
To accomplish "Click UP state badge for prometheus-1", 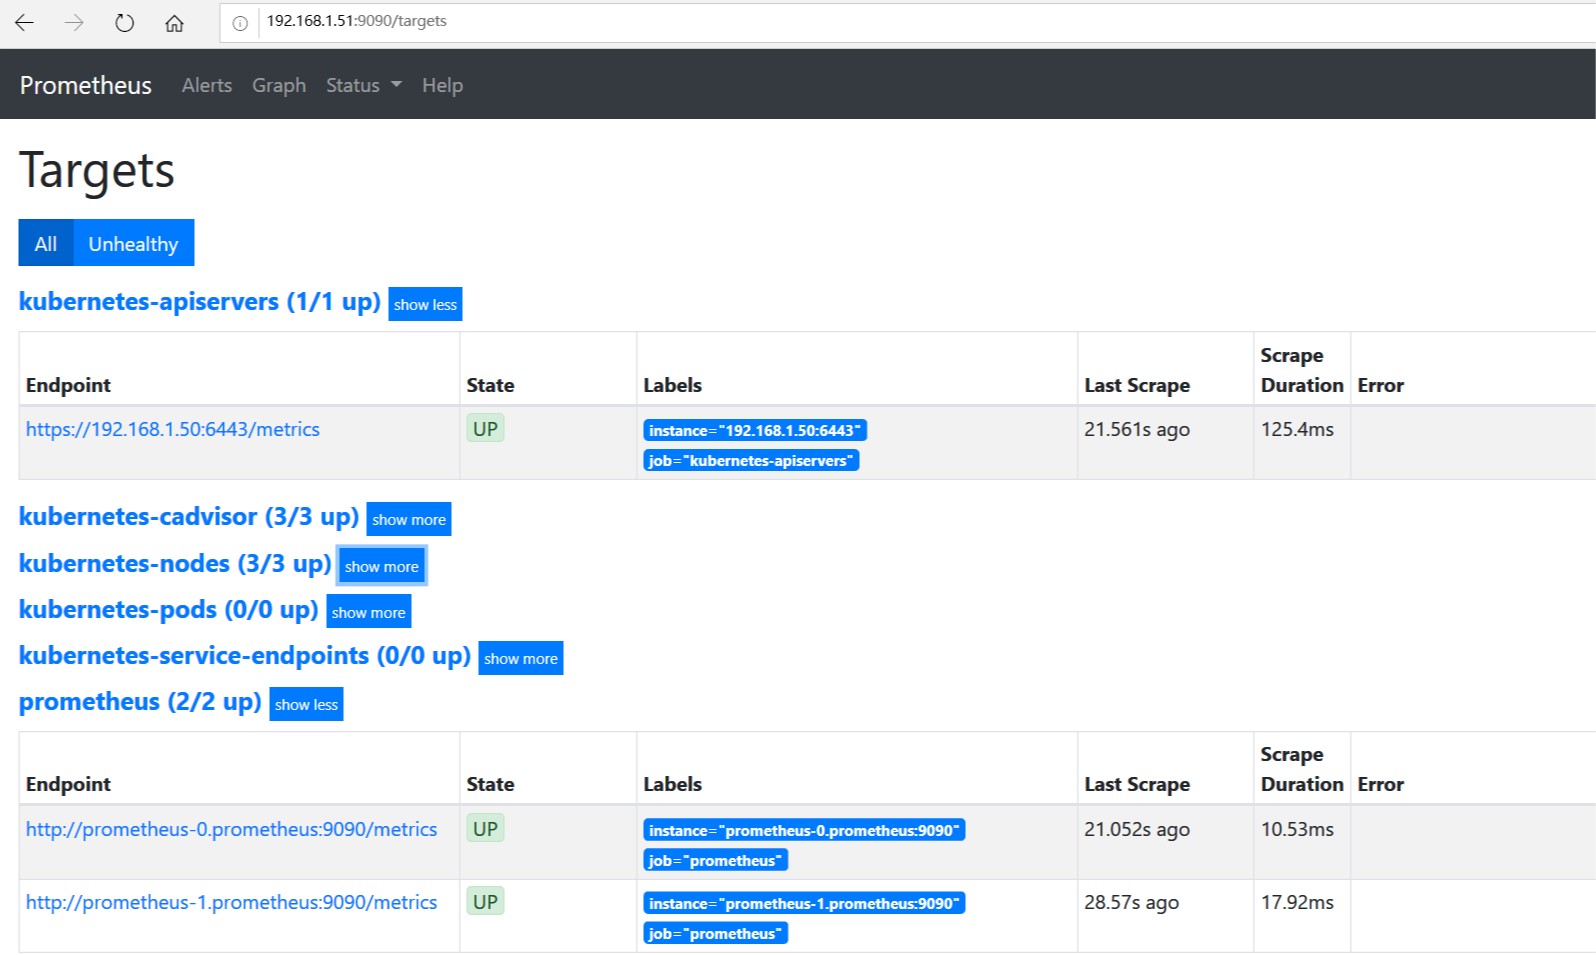I will point(485,902).
